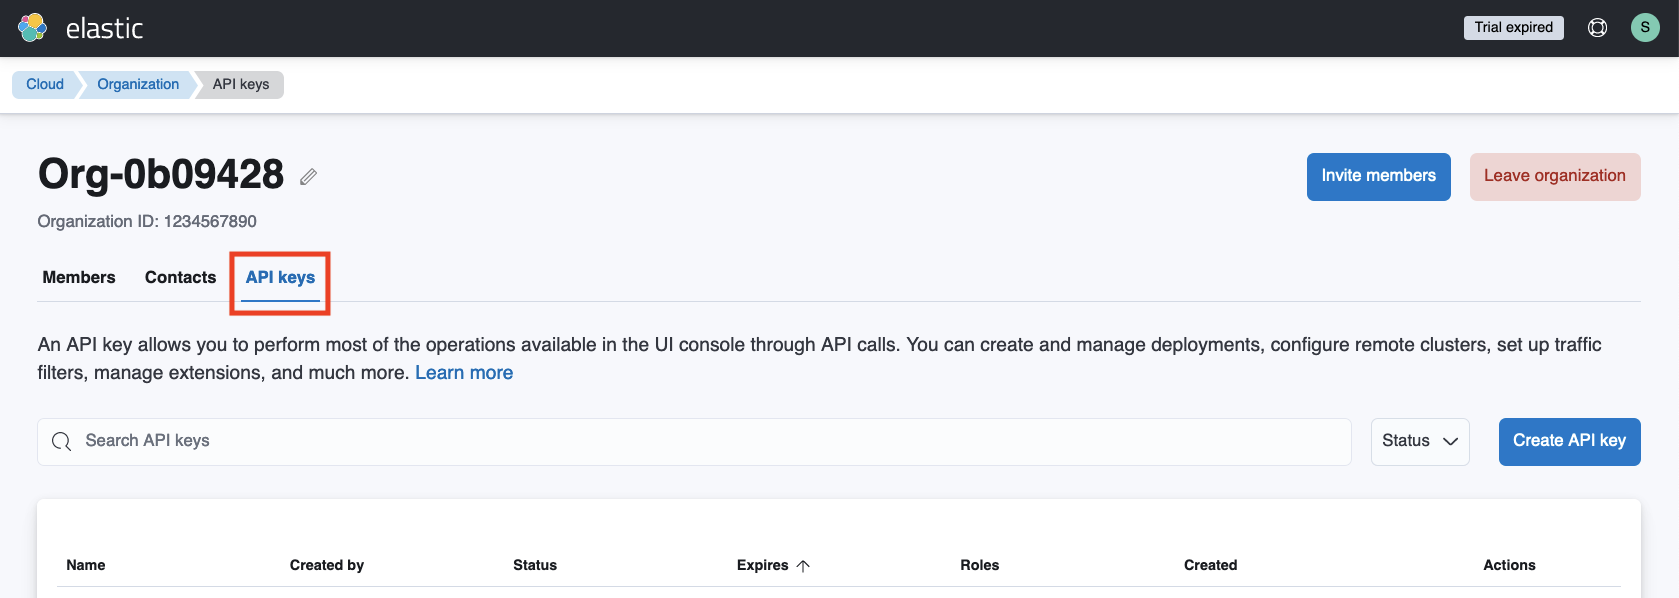This screenshot has width=1679, height=598.
Task: Click the Leave organization button
Action: point(1554,176)
